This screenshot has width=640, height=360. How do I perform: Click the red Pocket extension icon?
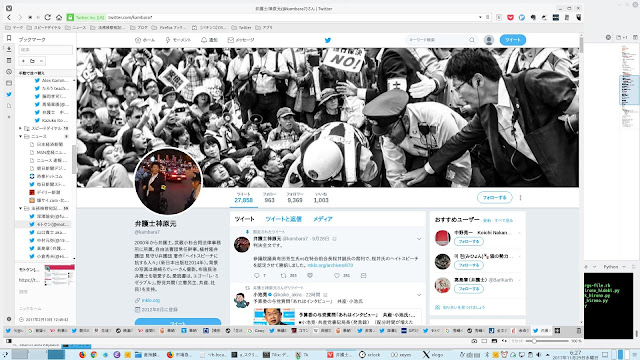(510, 18)
